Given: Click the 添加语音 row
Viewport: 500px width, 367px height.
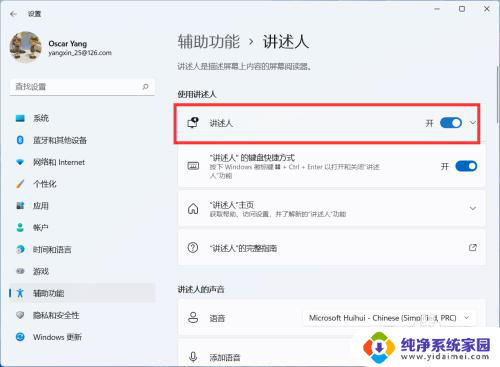Looking at the screenshot, I should pyautogui.click(x=332, y=353).
